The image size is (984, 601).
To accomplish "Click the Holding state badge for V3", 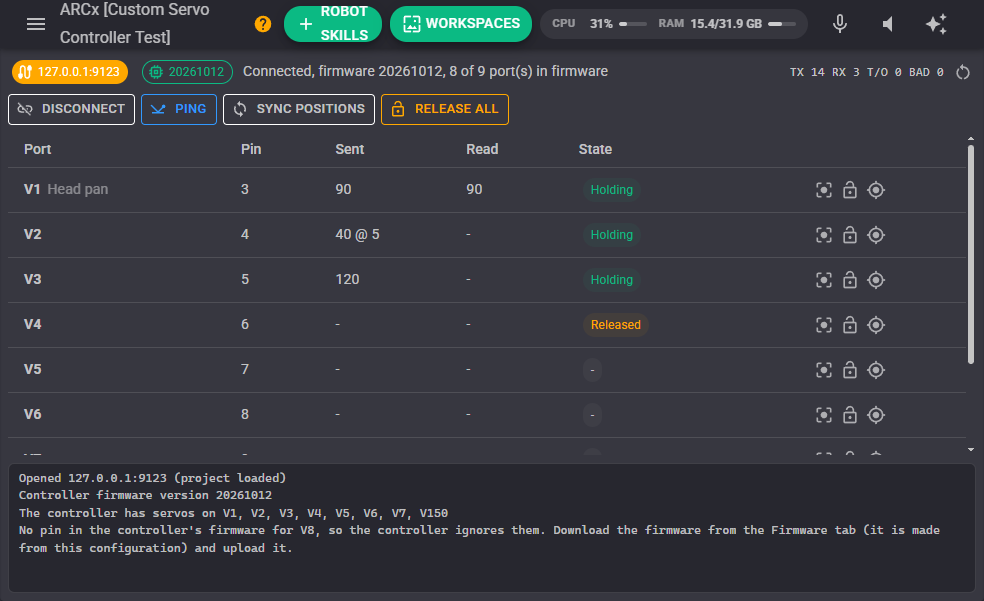I will (x=611, y=280).
